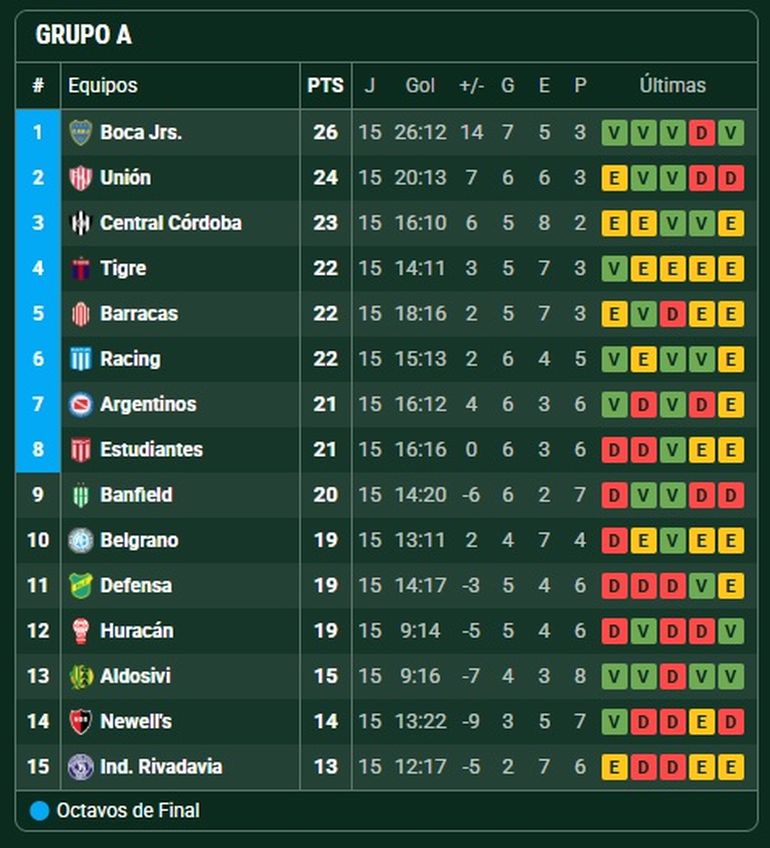
Task: Sort by the Gol column header
Action: pyautogui.click(x=420, y=86)
